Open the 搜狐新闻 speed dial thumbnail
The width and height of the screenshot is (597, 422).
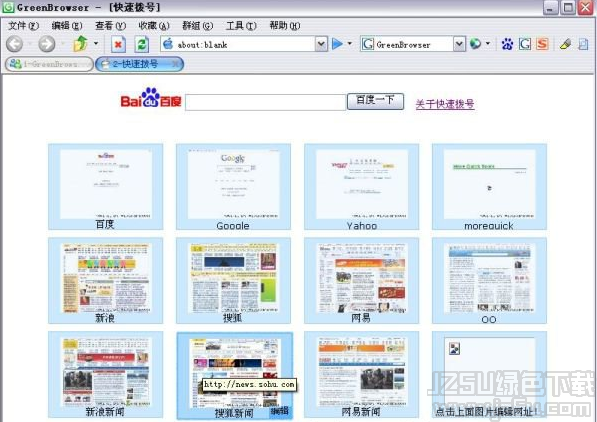click(235, 376)
